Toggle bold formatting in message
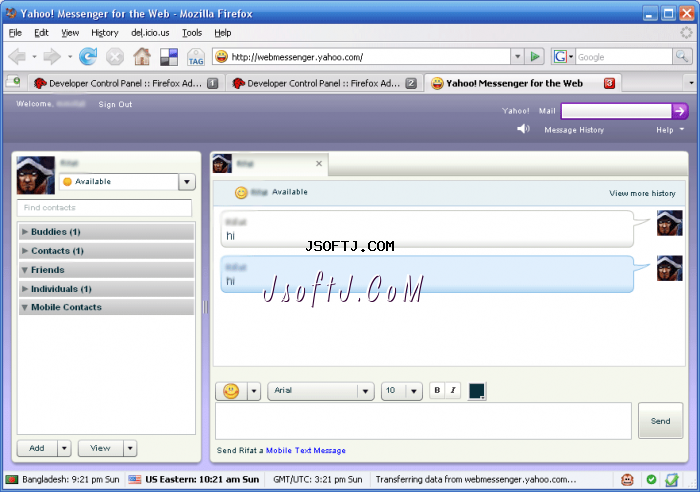 click(x=437, y=390)
